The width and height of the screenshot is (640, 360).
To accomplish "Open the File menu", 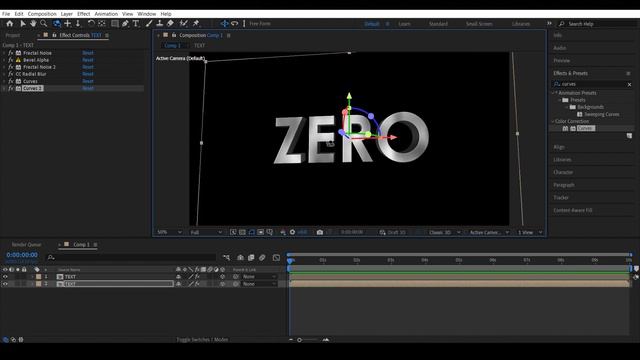I will (6, 14).
